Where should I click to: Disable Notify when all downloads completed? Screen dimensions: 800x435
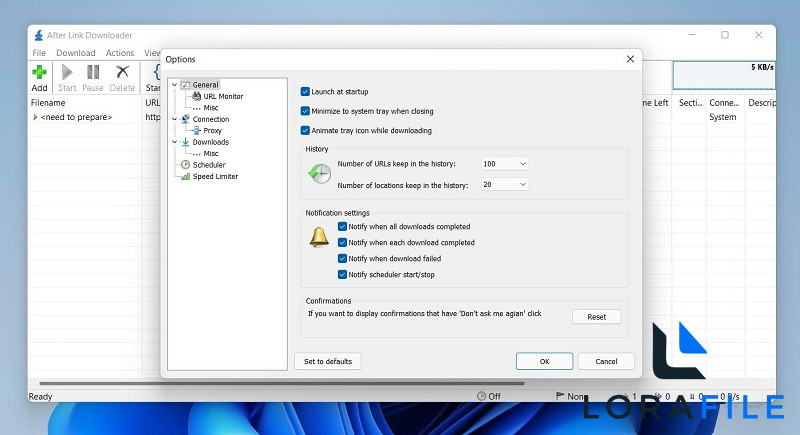pyautogui.click(x=342, y=226)
